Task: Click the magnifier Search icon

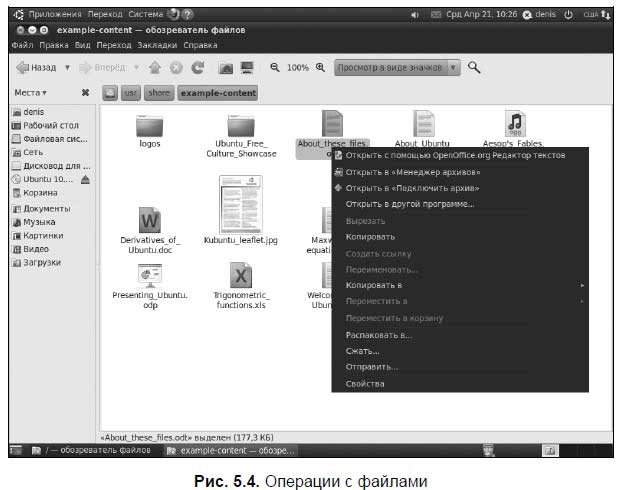Action: (474, 67)
